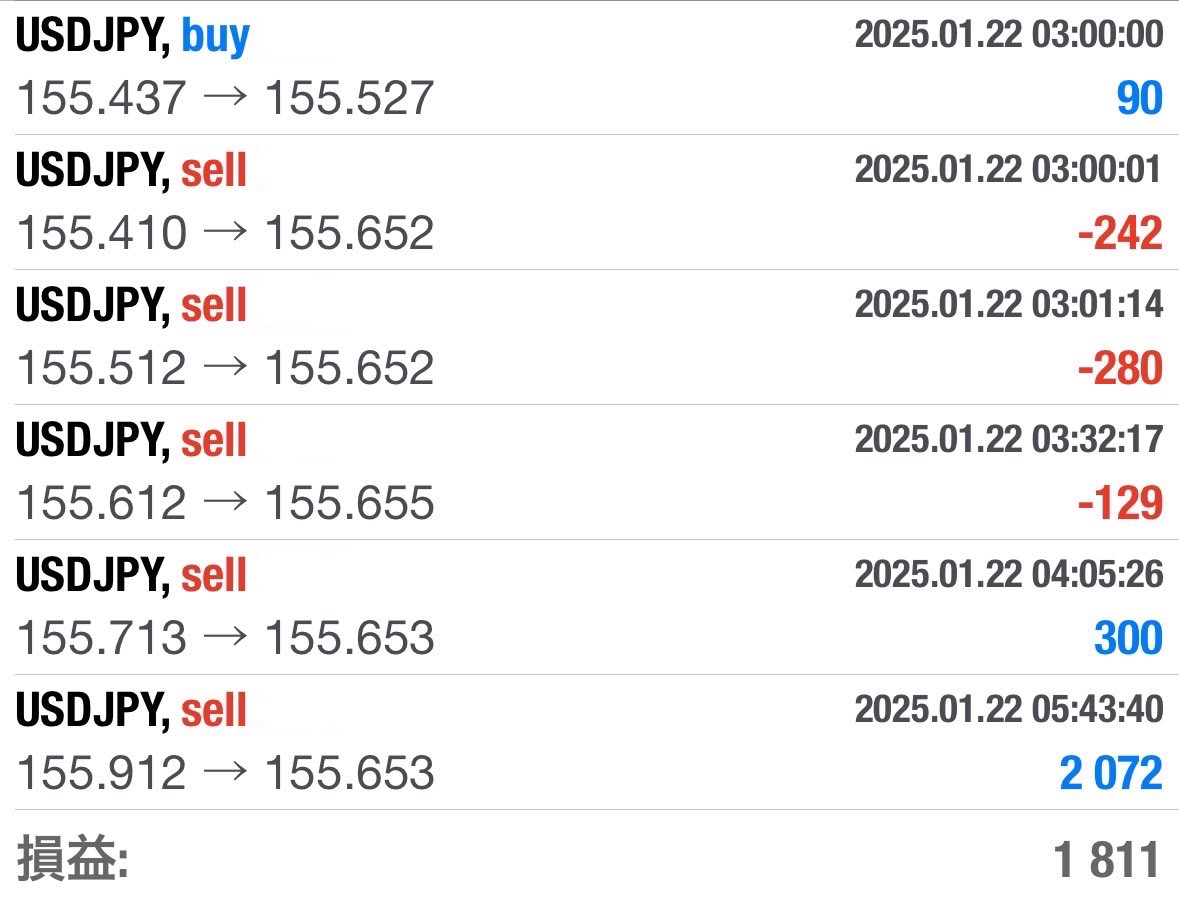Click the loss value -242

(1120, 234)
